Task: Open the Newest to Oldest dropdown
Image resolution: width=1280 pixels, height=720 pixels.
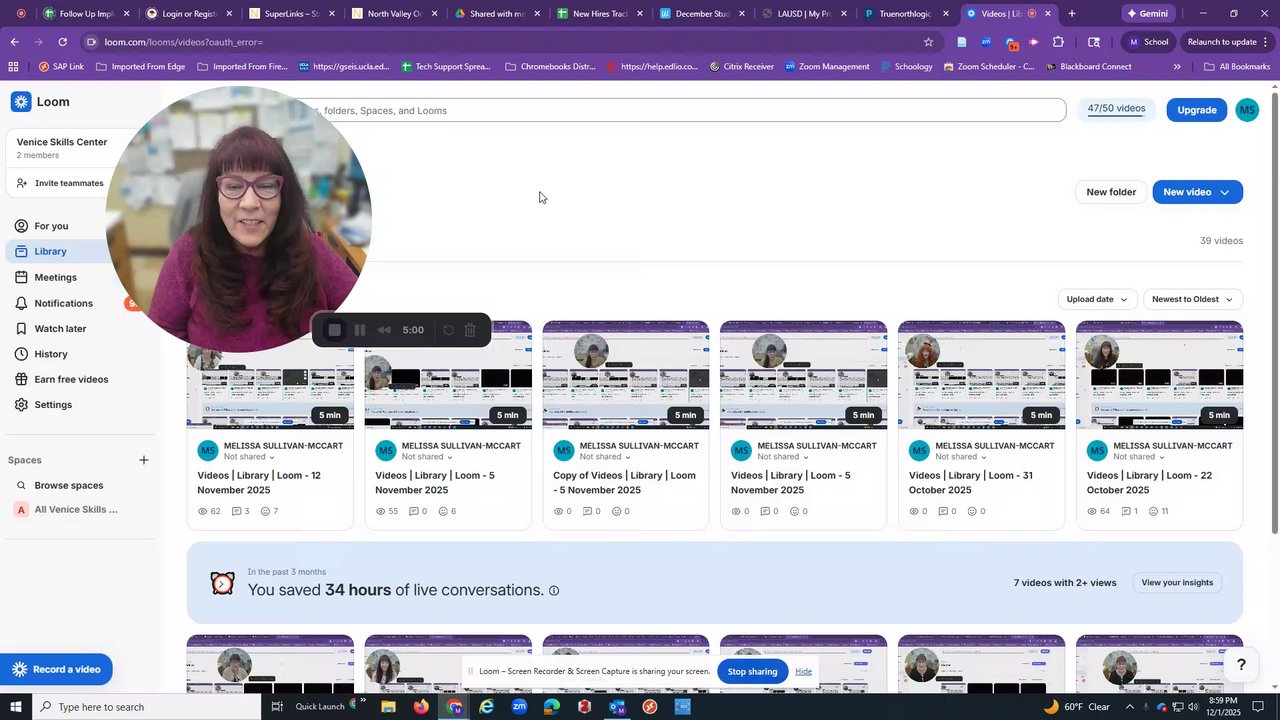Action: (1193, 299)
